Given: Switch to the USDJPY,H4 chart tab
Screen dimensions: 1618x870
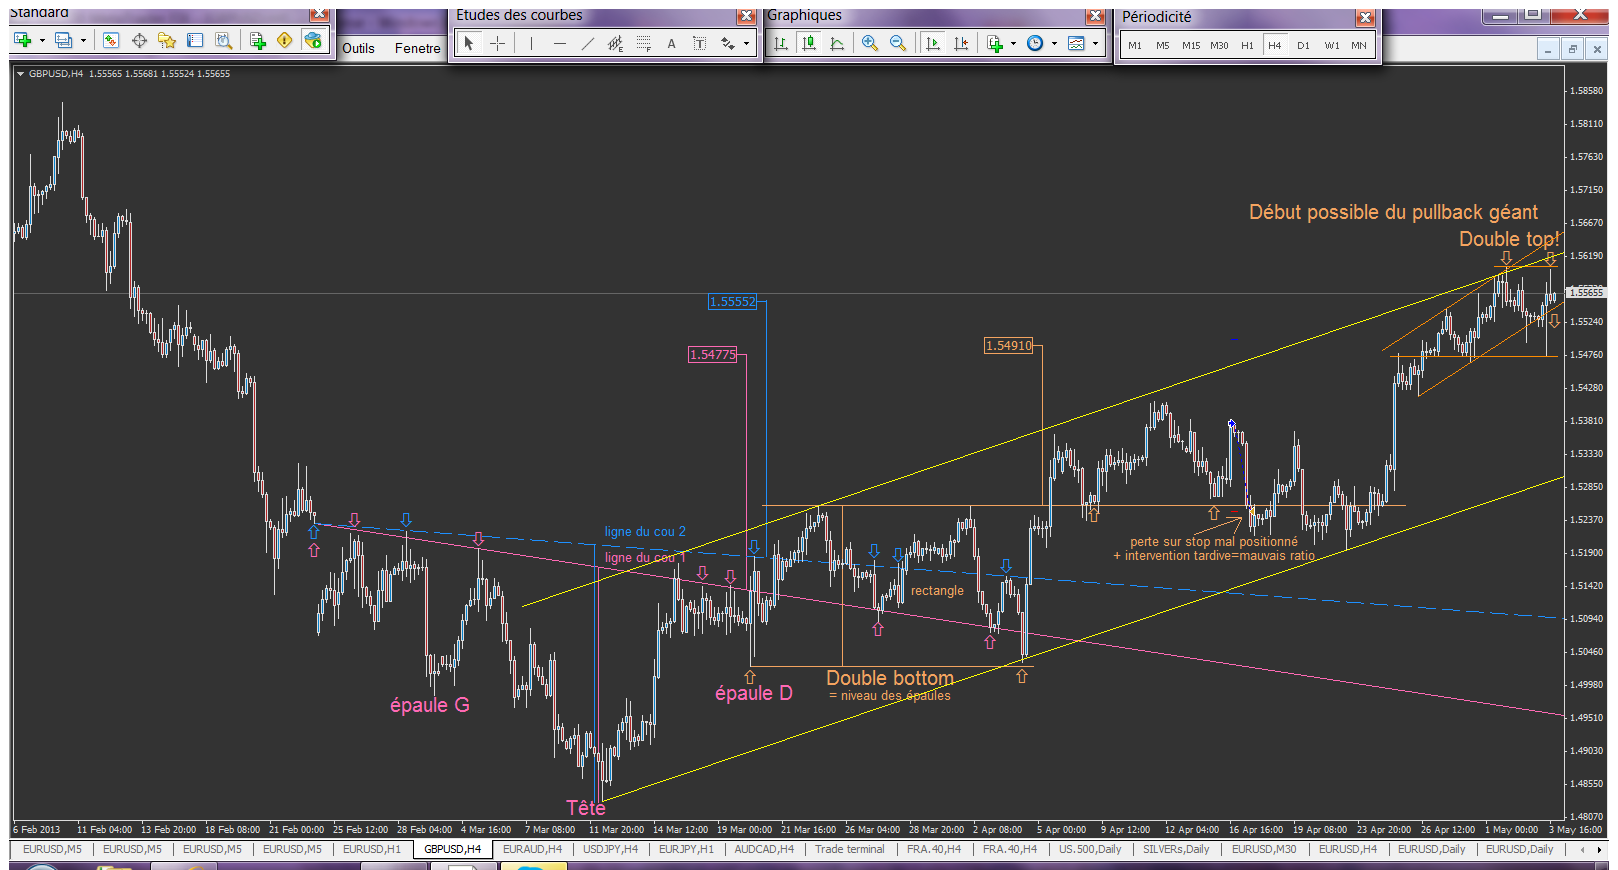Looking at the screenshot, I should 610,849.
